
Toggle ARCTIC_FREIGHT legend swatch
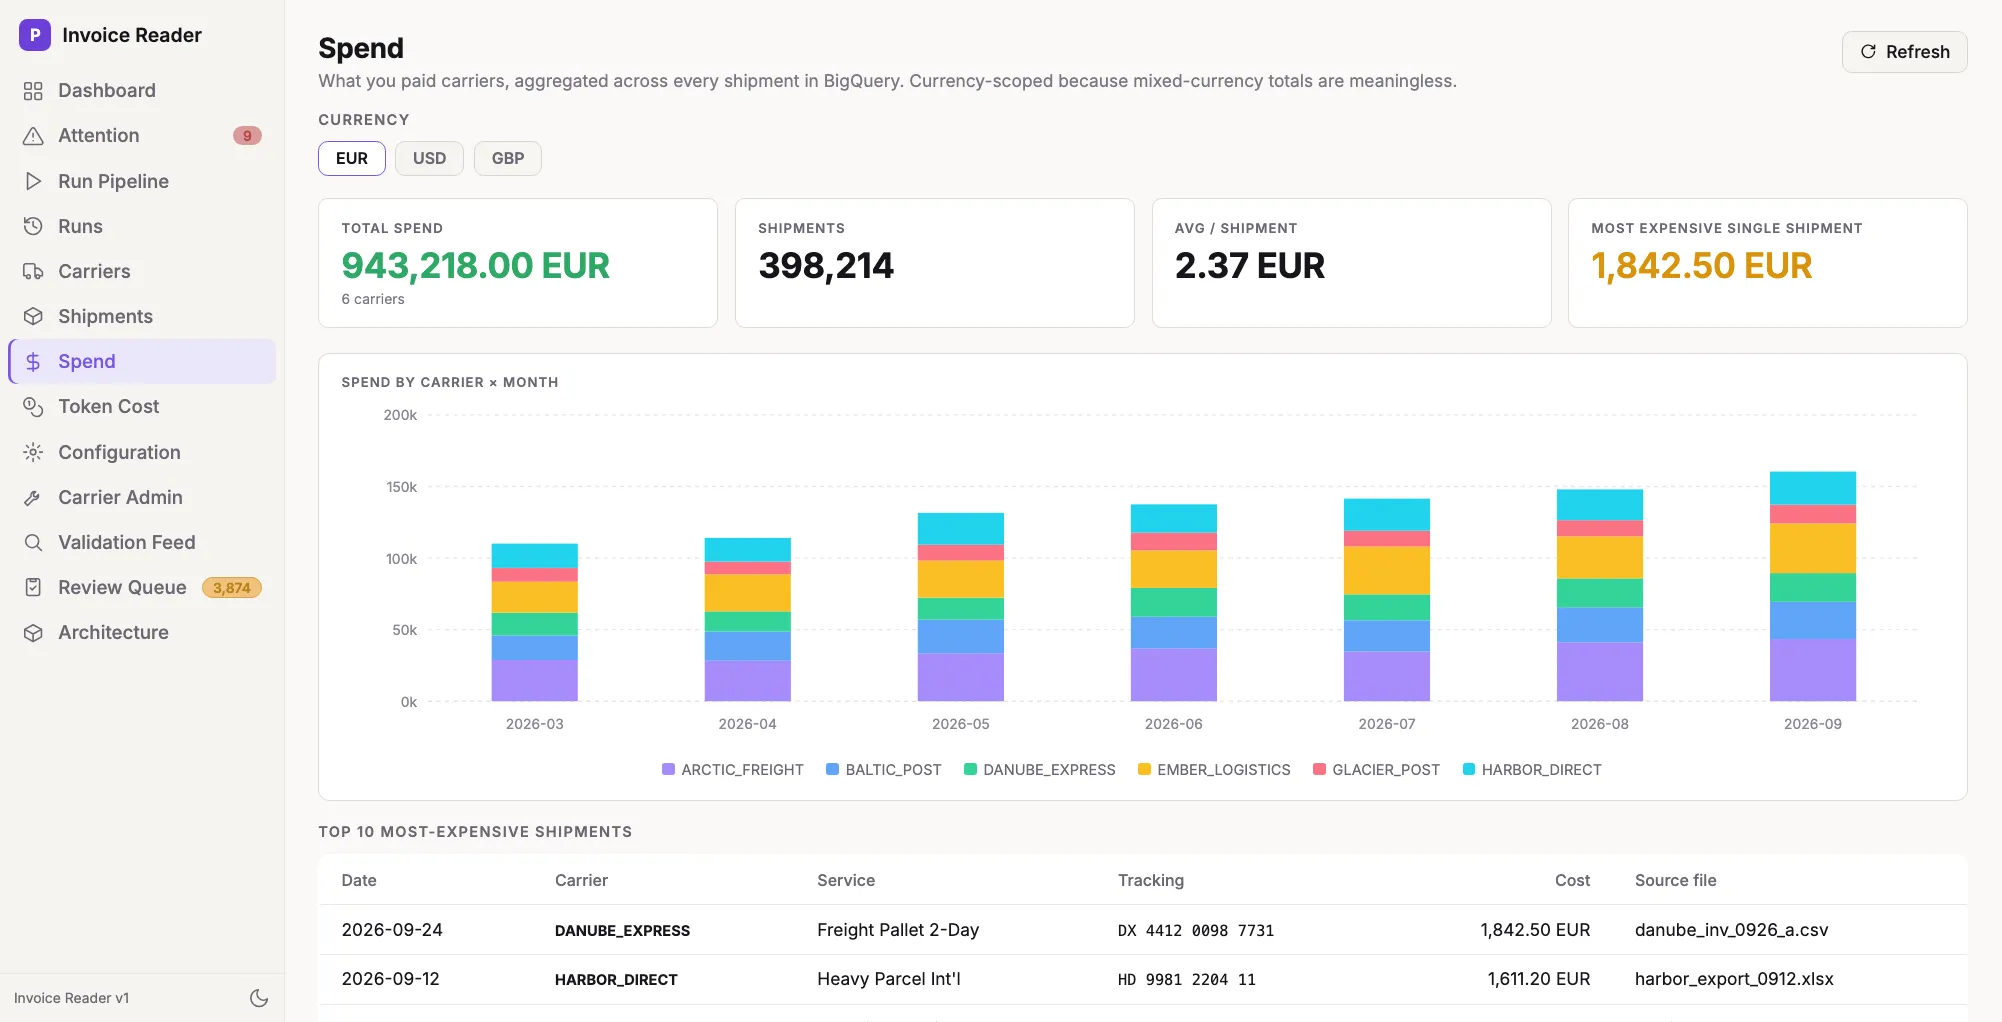(x=668, y=769)
